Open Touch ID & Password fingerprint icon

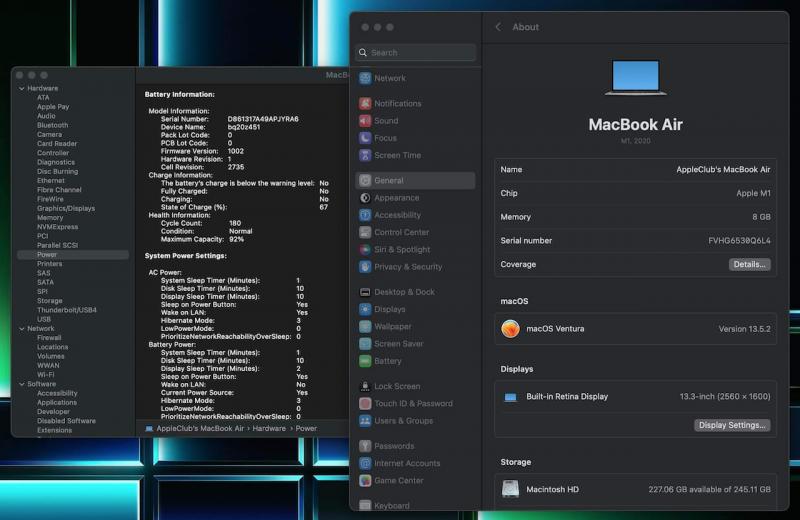pyautogui.click(x=365, y=404)
